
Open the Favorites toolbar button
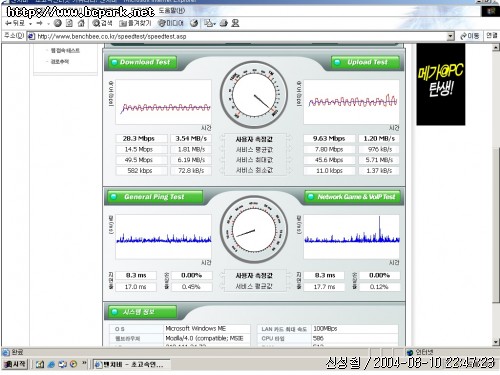[135, 23]
